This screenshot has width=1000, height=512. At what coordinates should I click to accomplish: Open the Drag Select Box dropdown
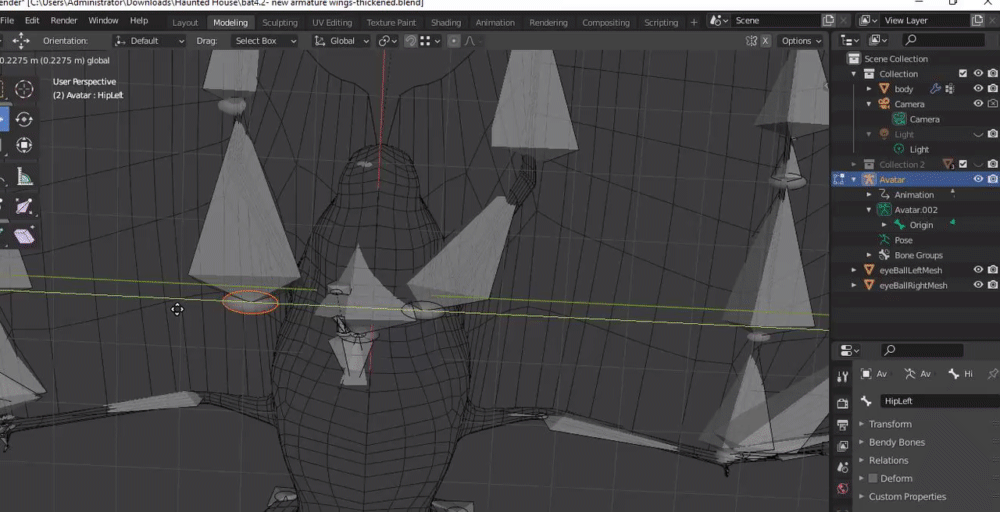(x=264, y=41)
